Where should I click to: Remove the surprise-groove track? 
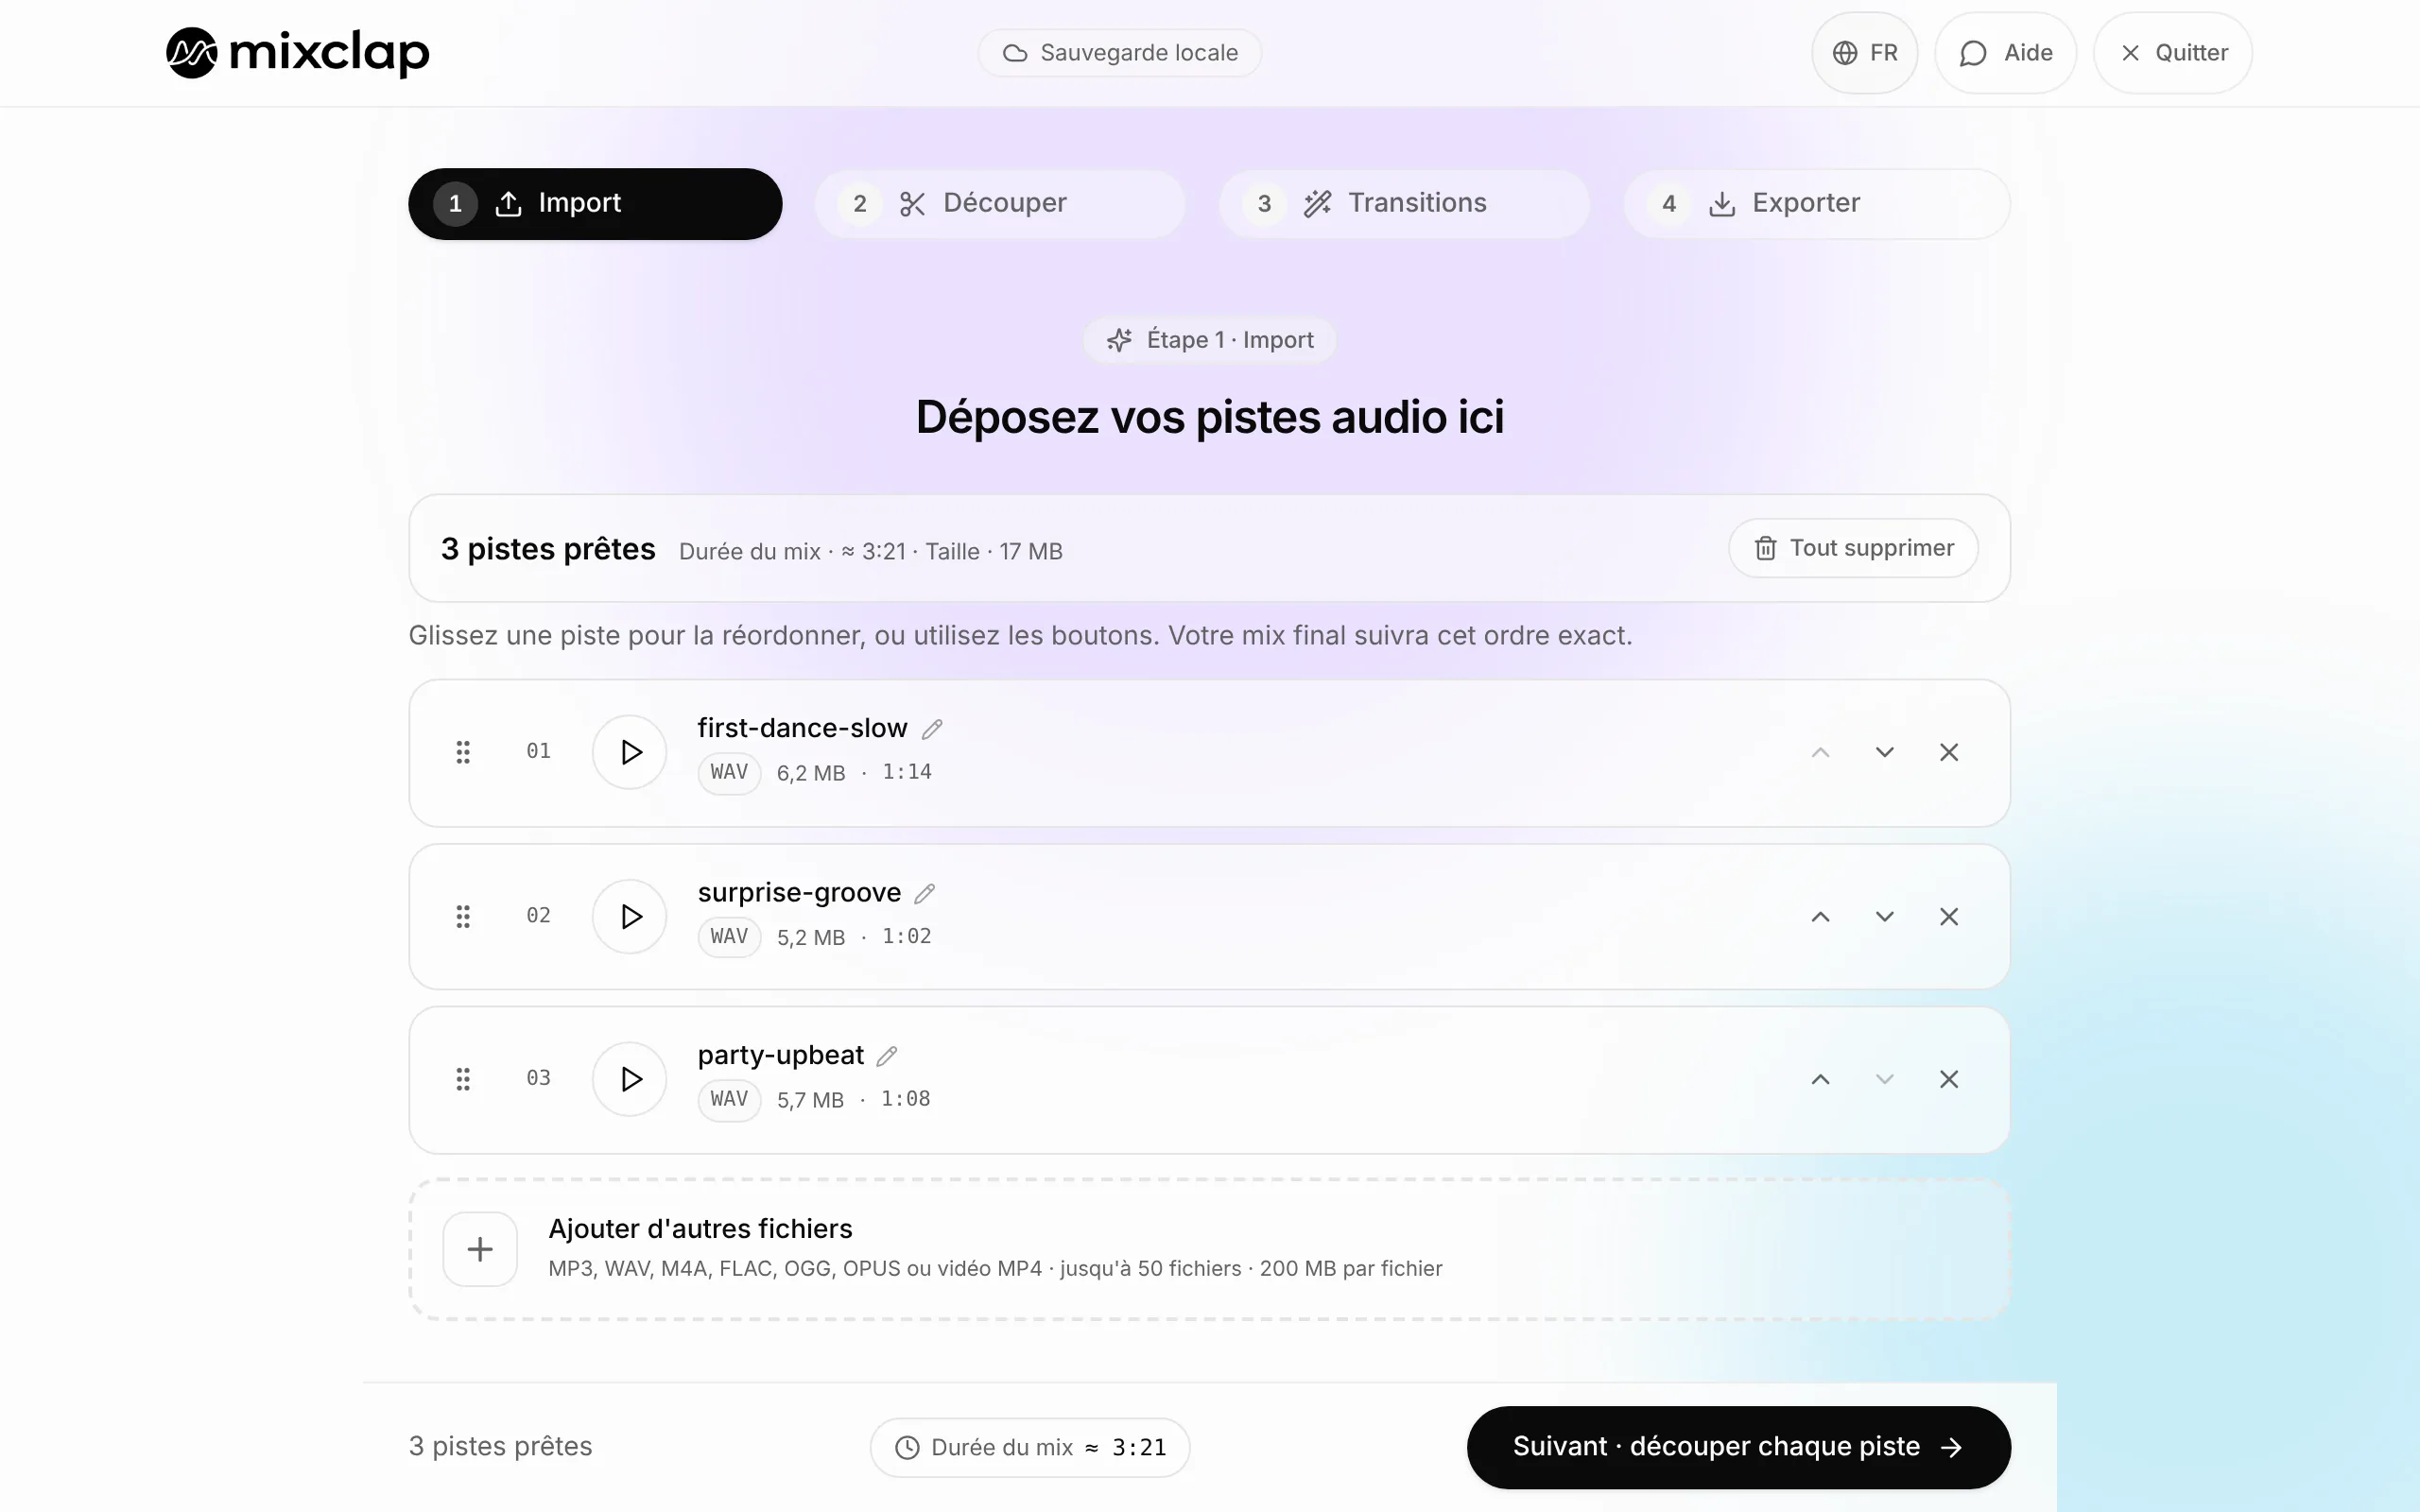coord(1949,916)
